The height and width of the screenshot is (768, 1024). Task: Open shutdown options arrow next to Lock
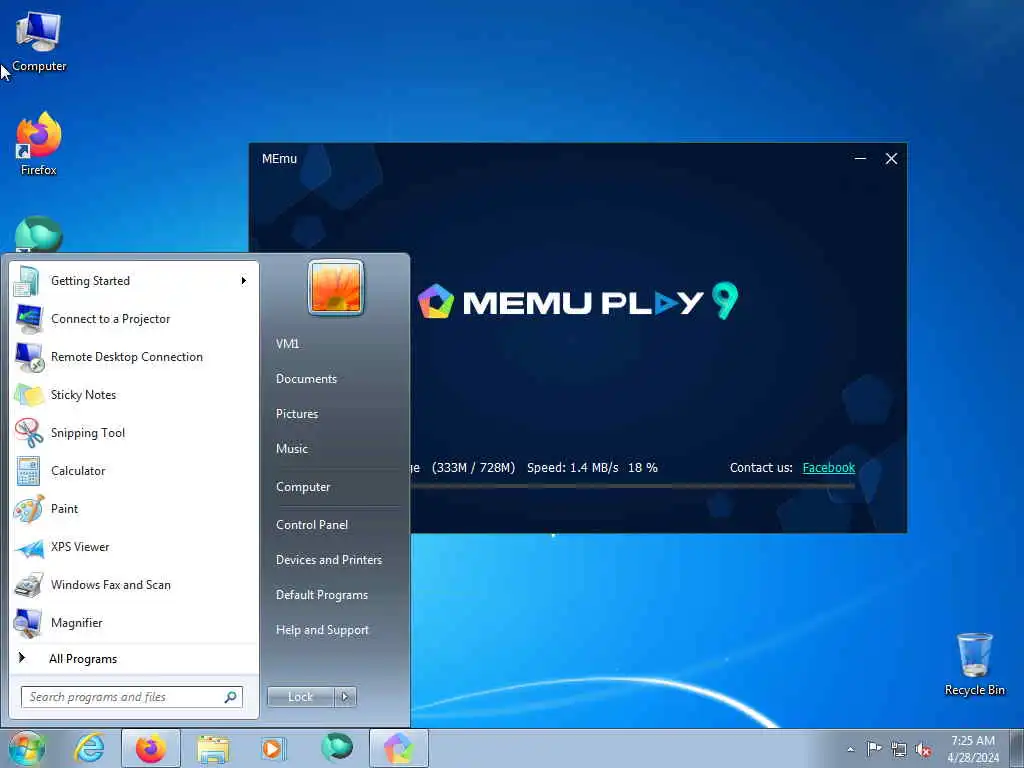click(345, 697)
